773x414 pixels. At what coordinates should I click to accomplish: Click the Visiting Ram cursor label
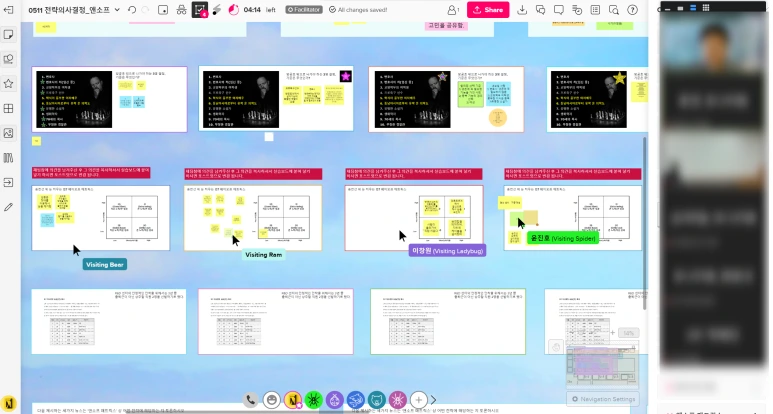point(264,255)
